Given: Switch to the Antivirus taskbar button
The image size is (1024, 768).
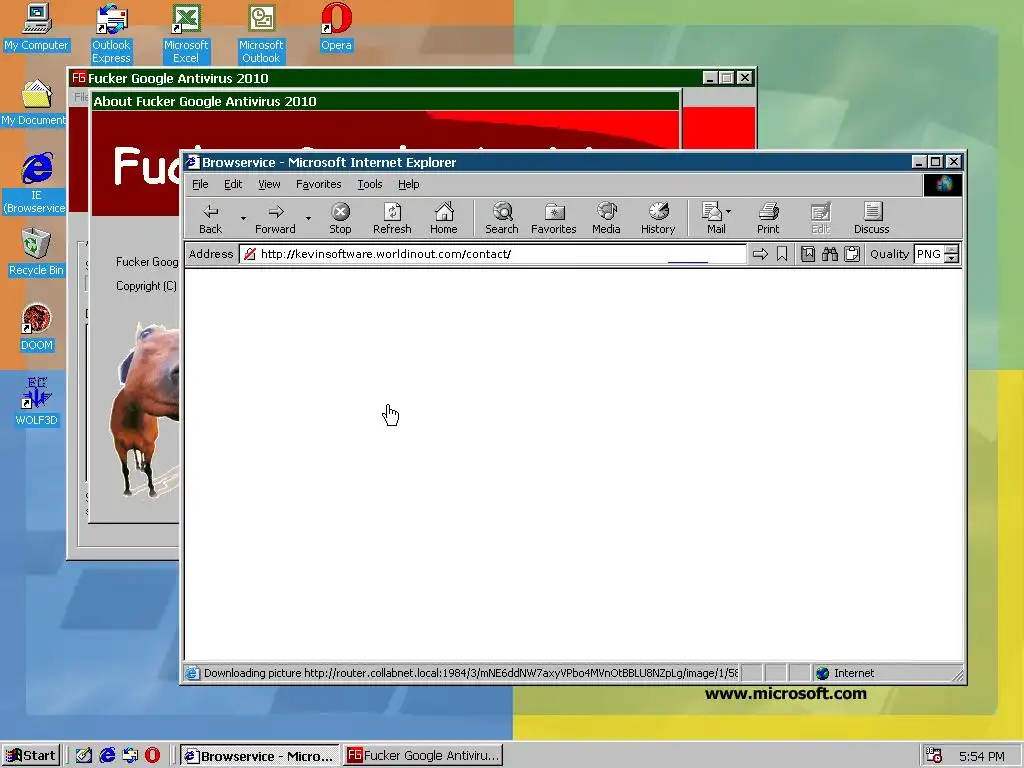Looking at the screenshot, I should click(423, 756).
